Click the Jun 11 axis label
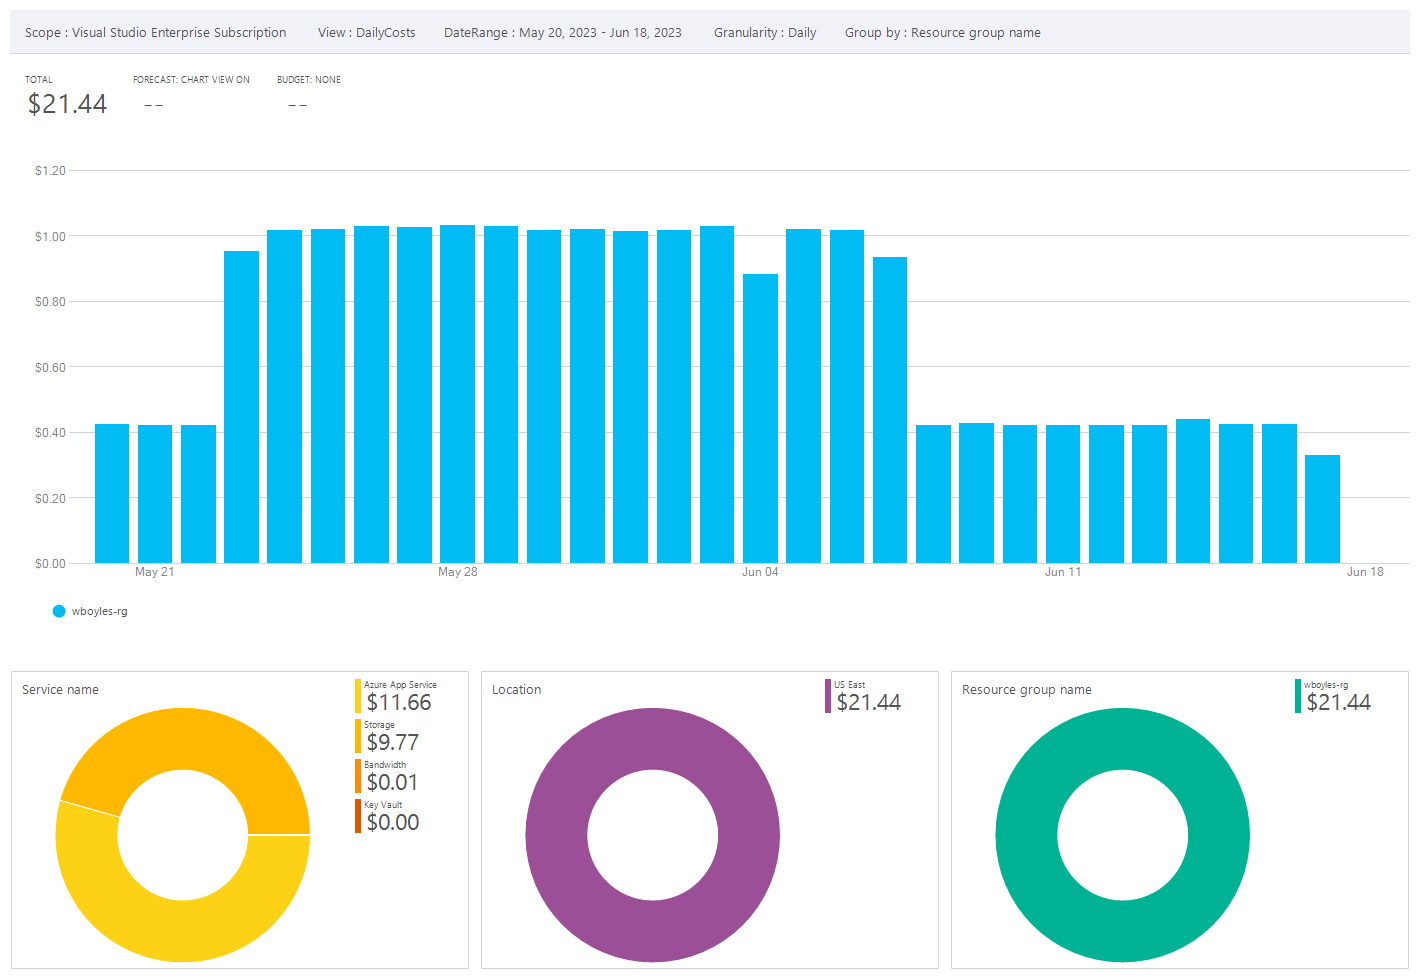This screenshot has height=980, width=1420. pyautogui.click(x=1063, y=572)
